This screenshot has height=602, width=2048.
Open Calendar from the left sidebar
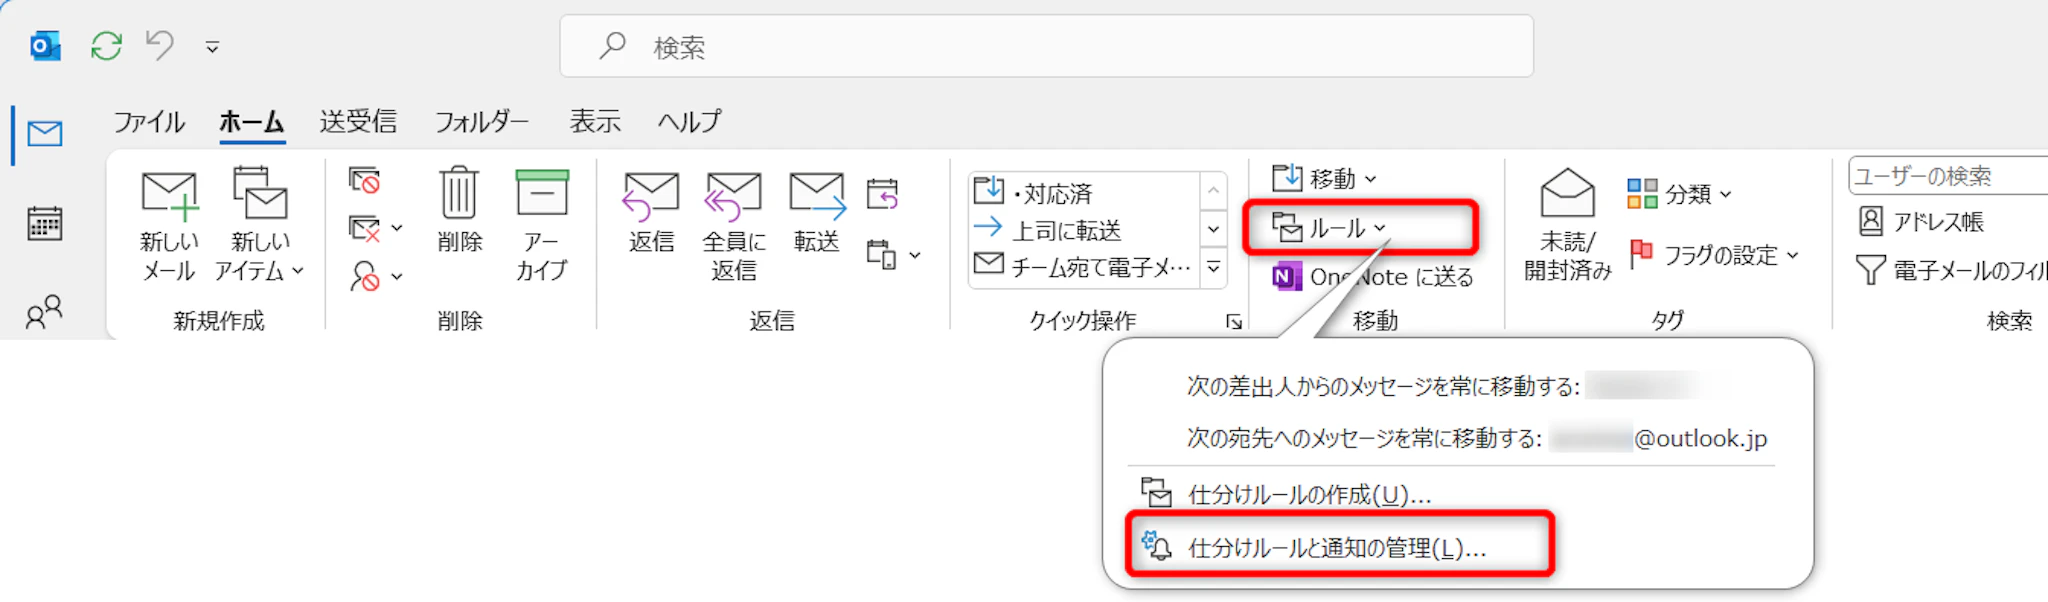pyautogui.click(x=45, y=223)
